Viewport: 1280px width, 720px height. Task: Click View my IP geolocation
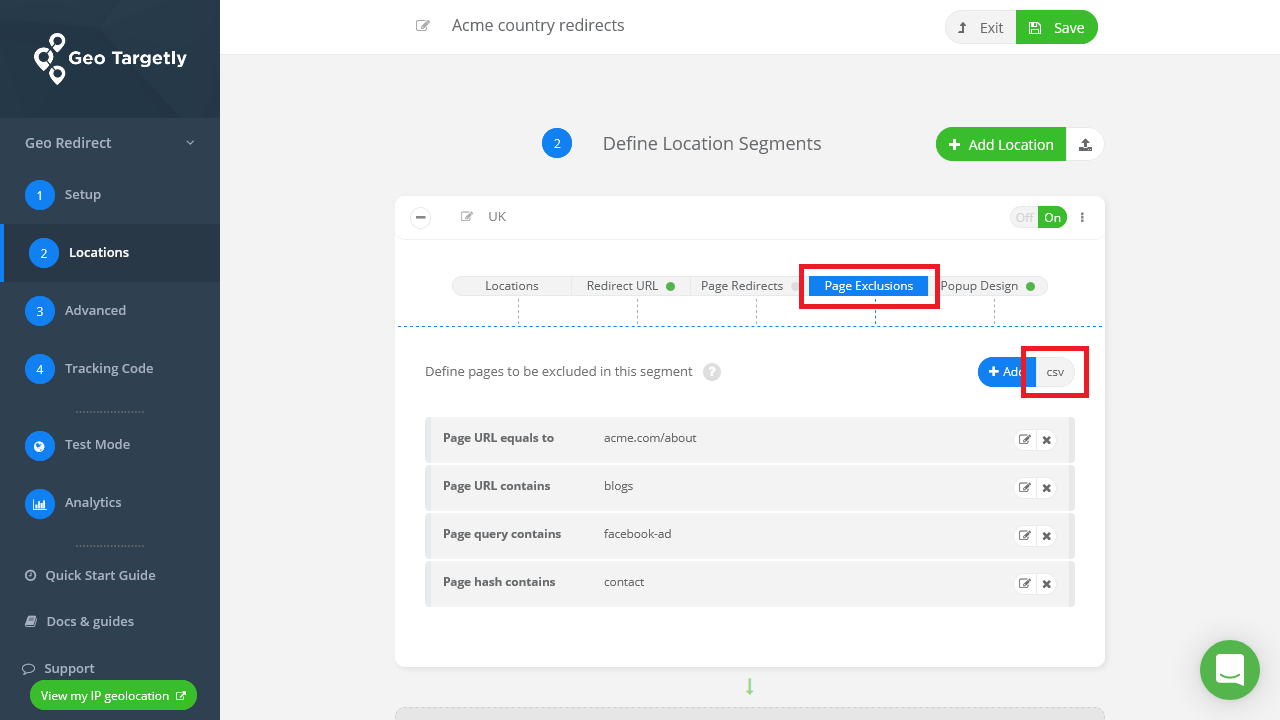(x=113, y=695)
